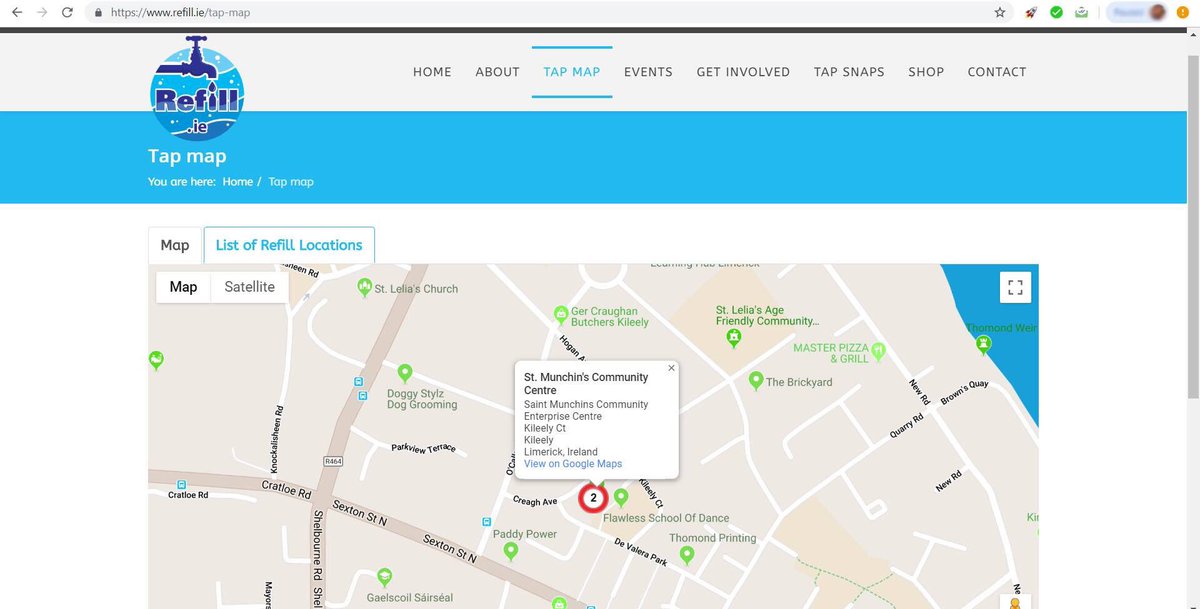Click the green marker at left map edge
Screen dimensions: 1200x609
pos(156,360)
